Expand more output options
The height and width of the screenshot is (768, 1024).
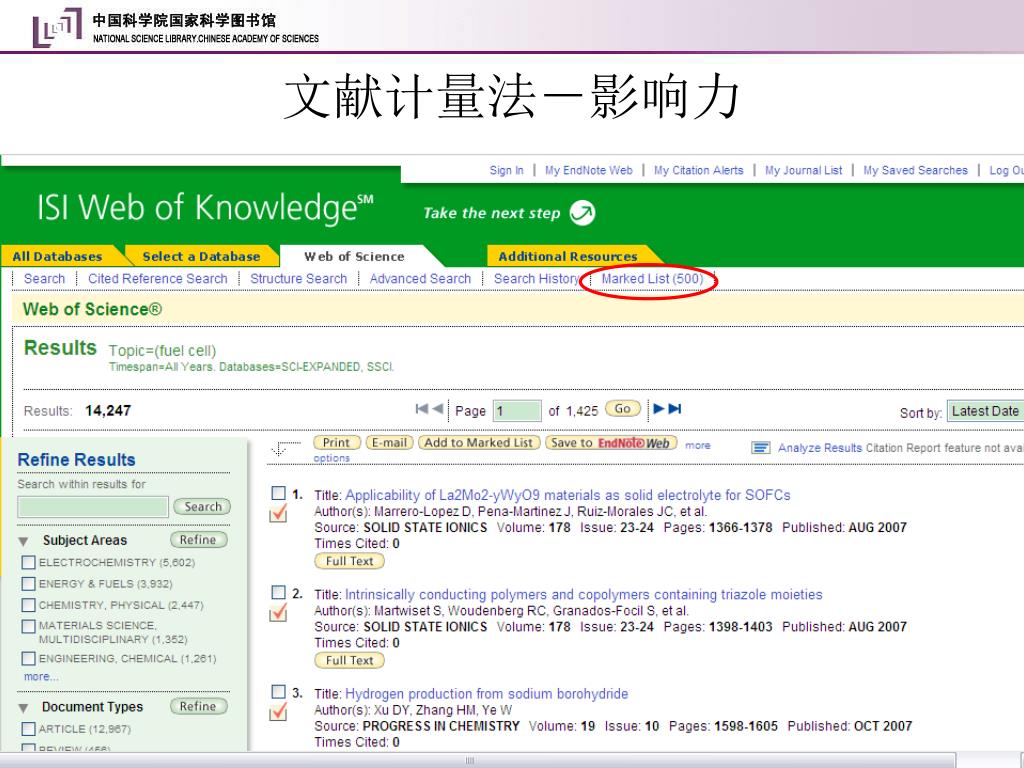click(697, 445)
